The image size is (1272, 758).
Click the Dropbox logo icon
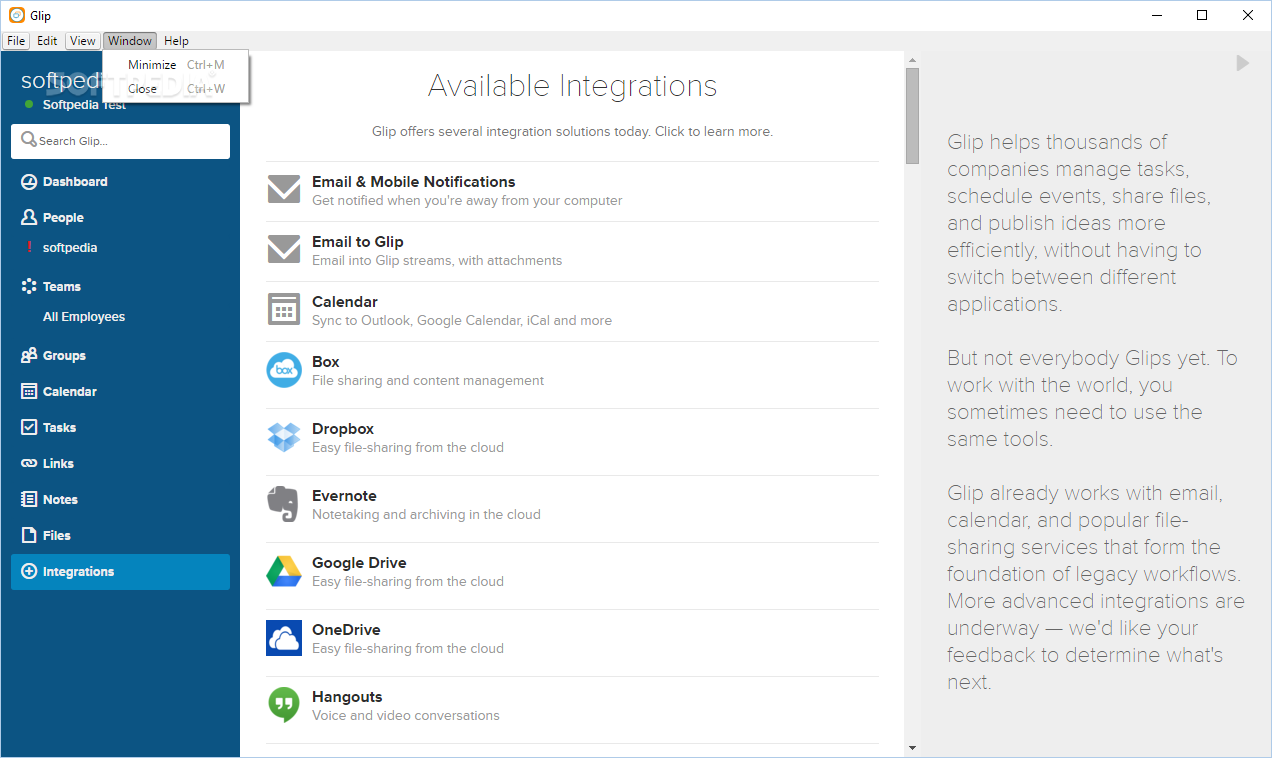pyautogui.click(x=284, y=437)
